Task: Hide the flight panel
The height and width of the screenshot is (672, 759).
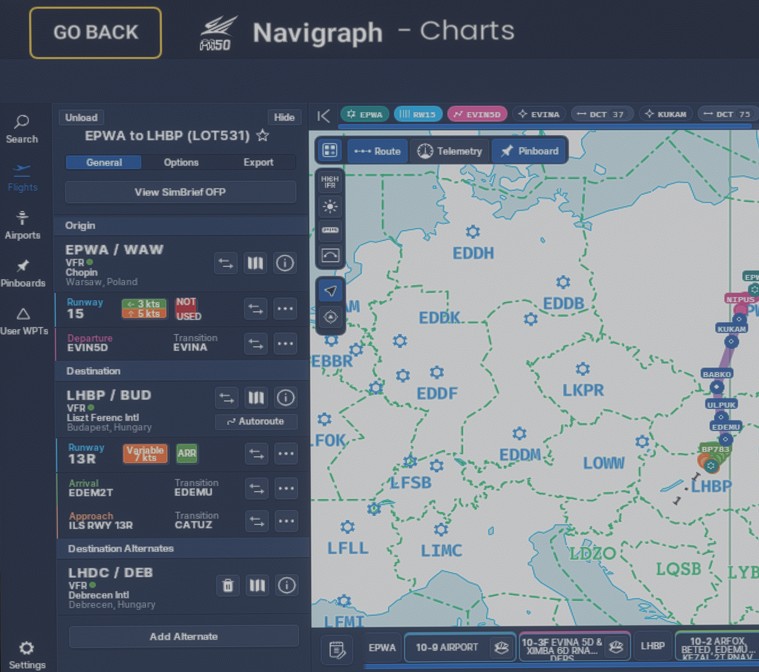Action: pos(284,117)
